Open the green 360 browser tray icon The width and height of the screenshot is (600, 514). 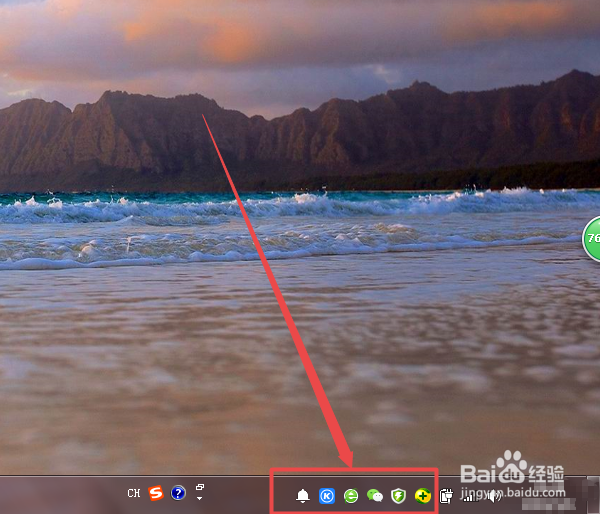tap(351, 496)
